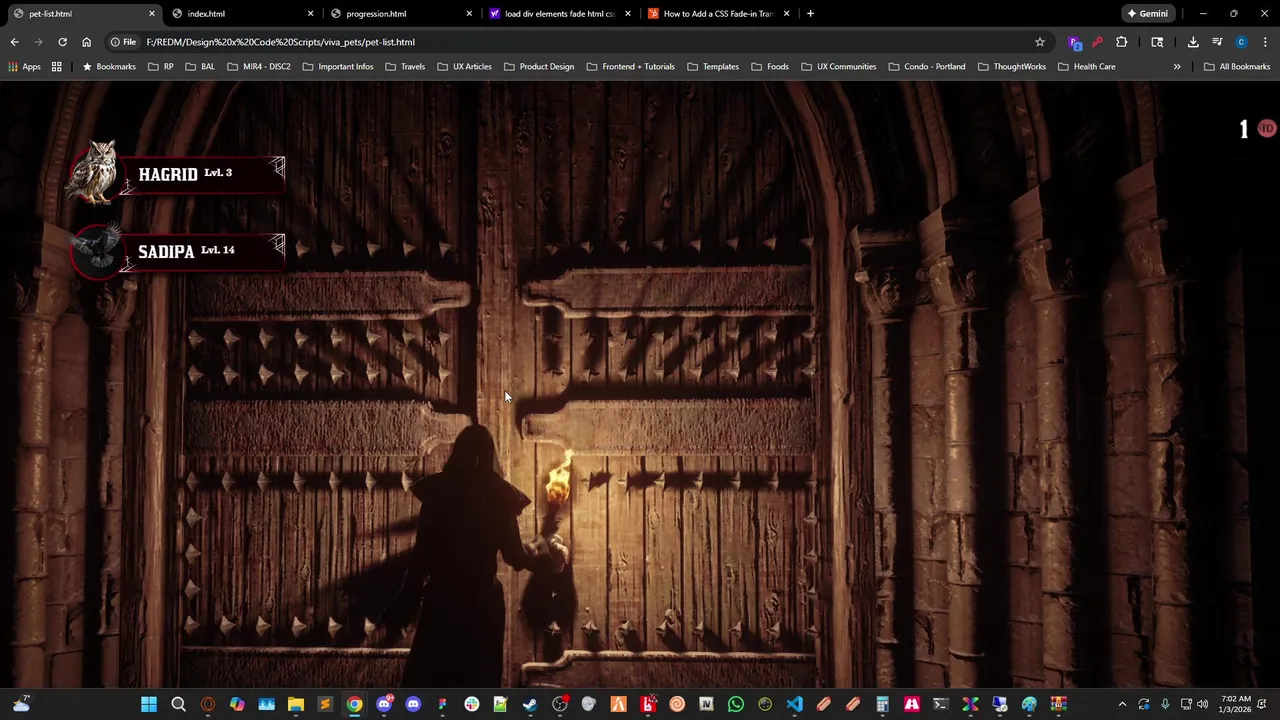
Task: Switch to the index.html tab
Action: coord(238,14)
